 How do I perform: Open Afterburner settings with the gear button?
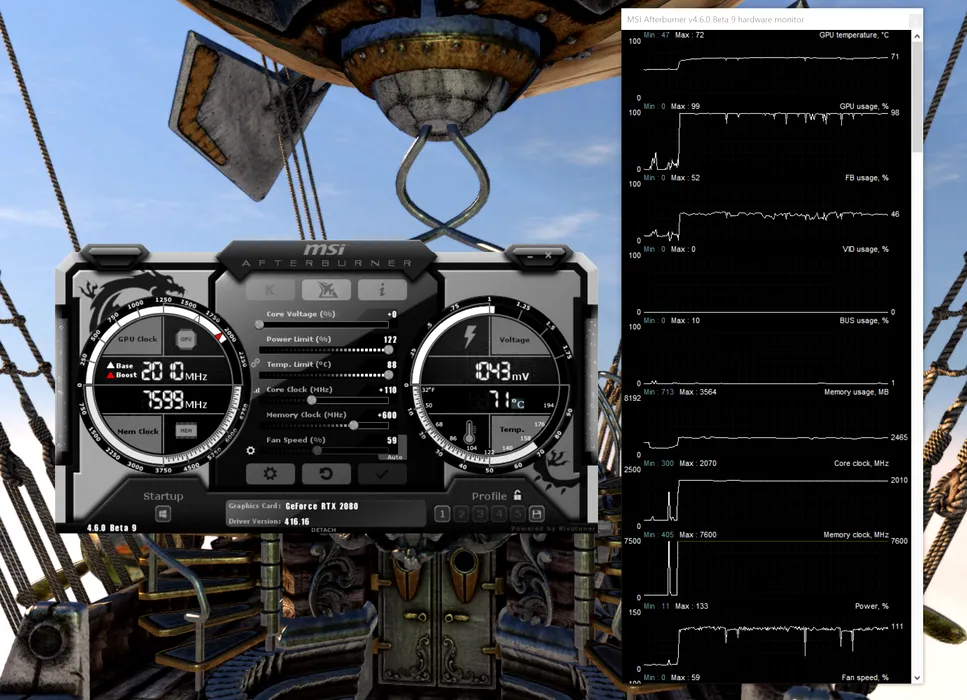click(x=270, y=474)
